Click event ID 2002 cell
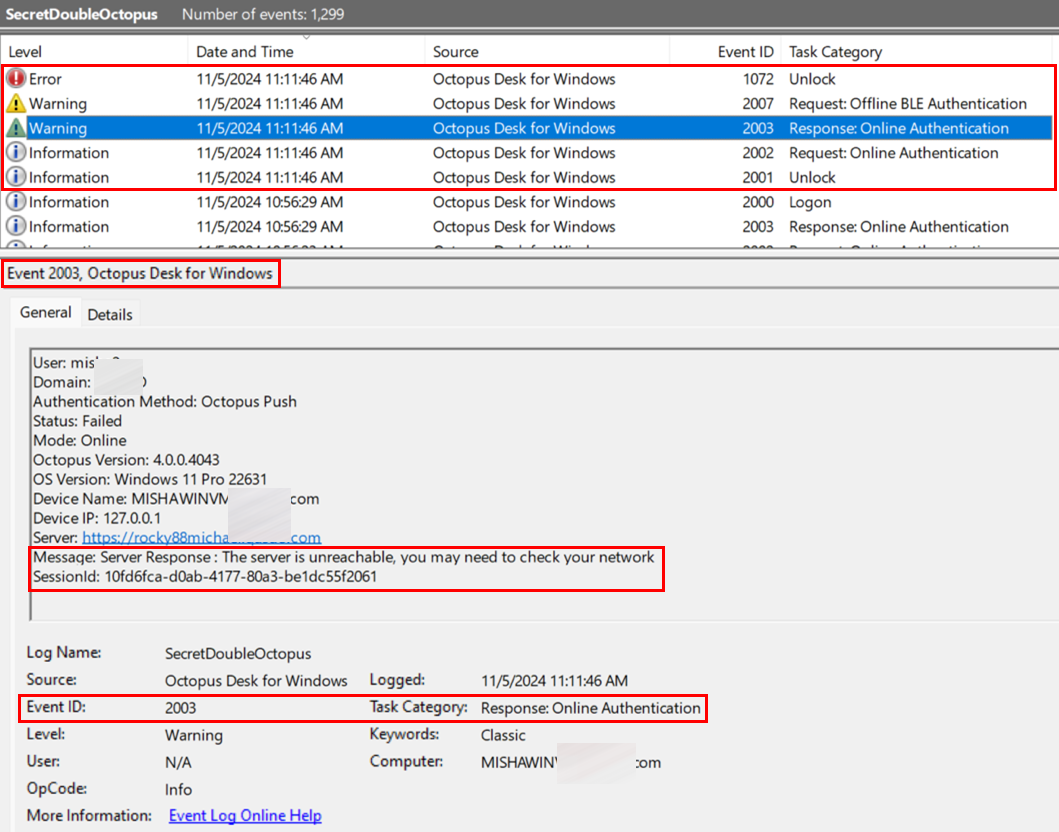Screen dimensions: 1059x832 click(x=758, y=153)
